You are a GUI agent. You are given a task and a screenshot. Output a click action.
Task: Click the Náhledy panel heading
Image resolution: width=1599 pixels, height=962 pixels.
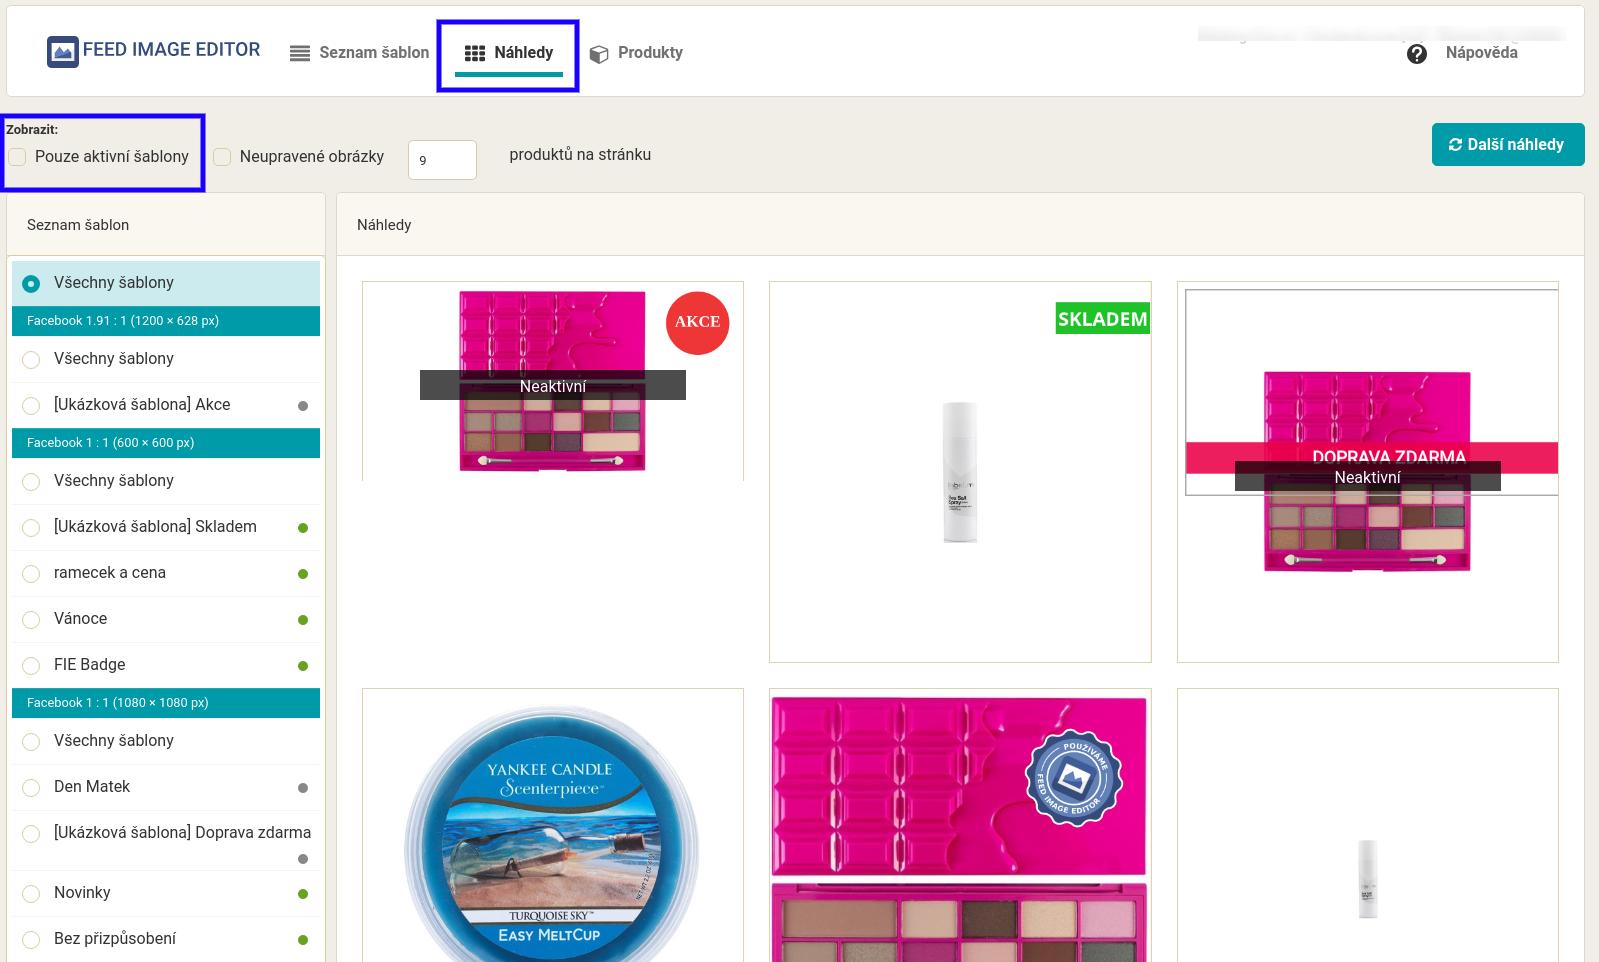pyautogui.click(x=384, y=225)
